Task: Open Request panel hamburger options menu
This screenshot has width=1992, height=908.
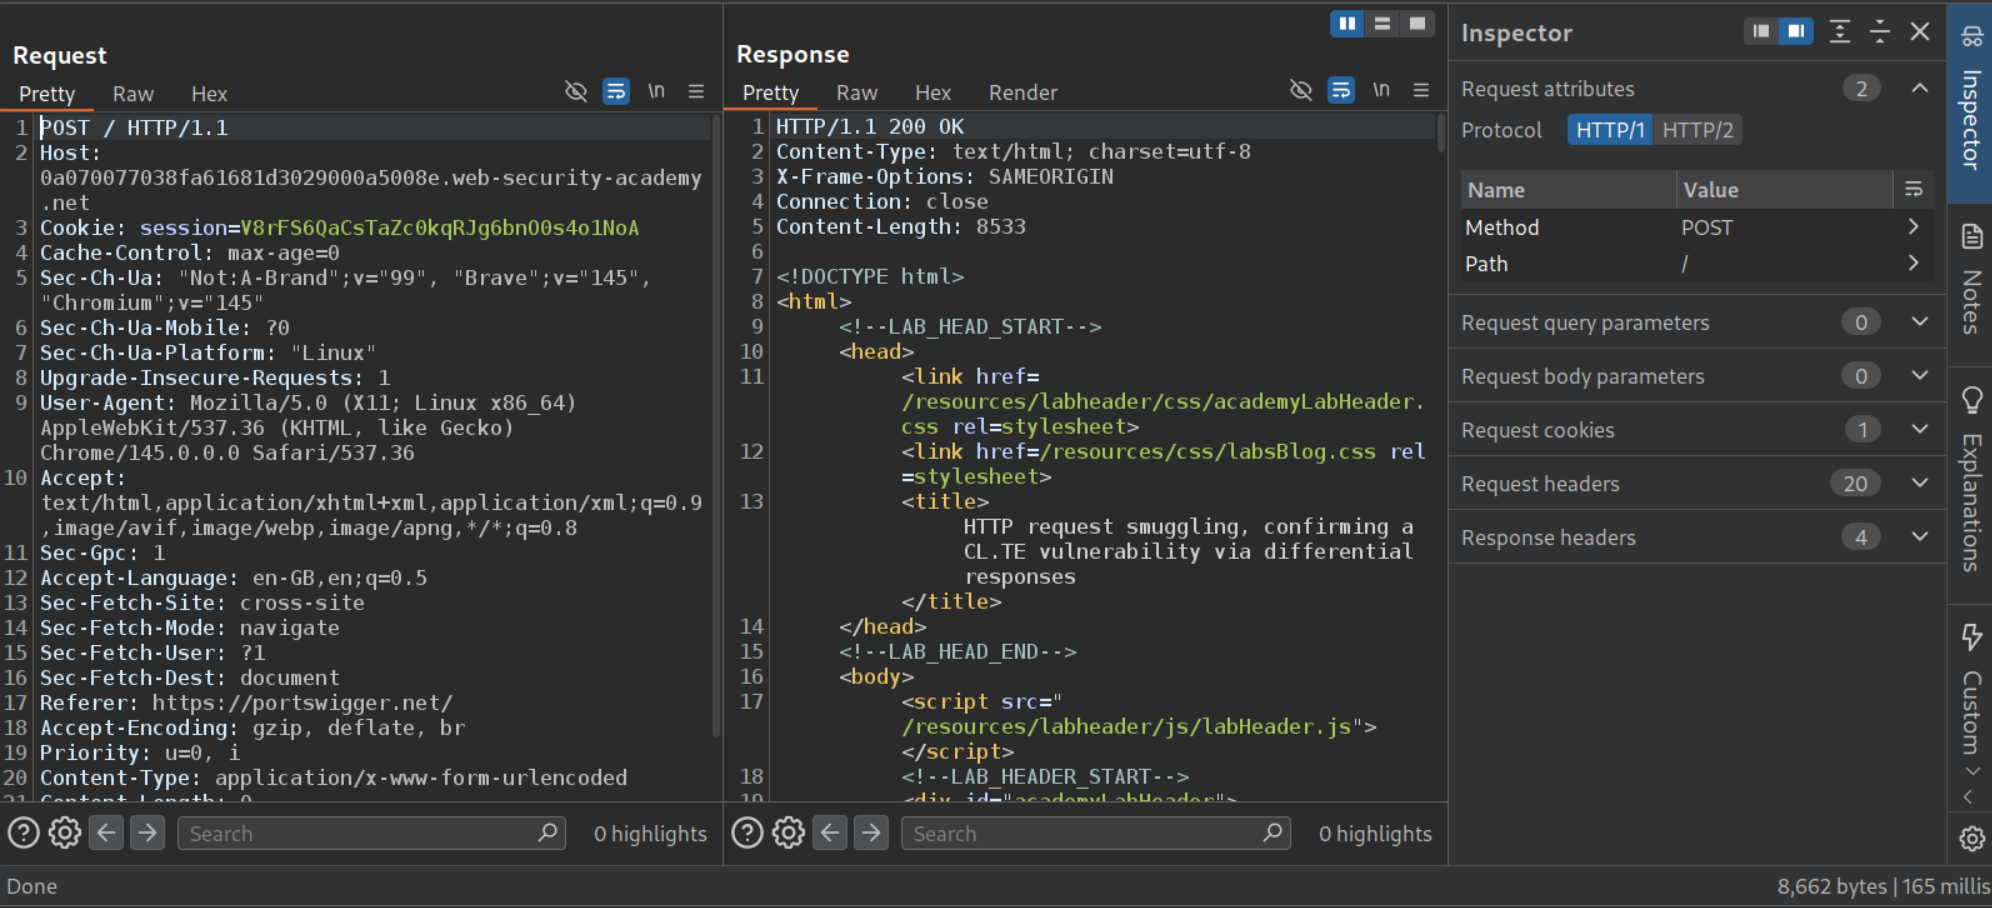Action: pyautogui.click(x=696, y=91)
